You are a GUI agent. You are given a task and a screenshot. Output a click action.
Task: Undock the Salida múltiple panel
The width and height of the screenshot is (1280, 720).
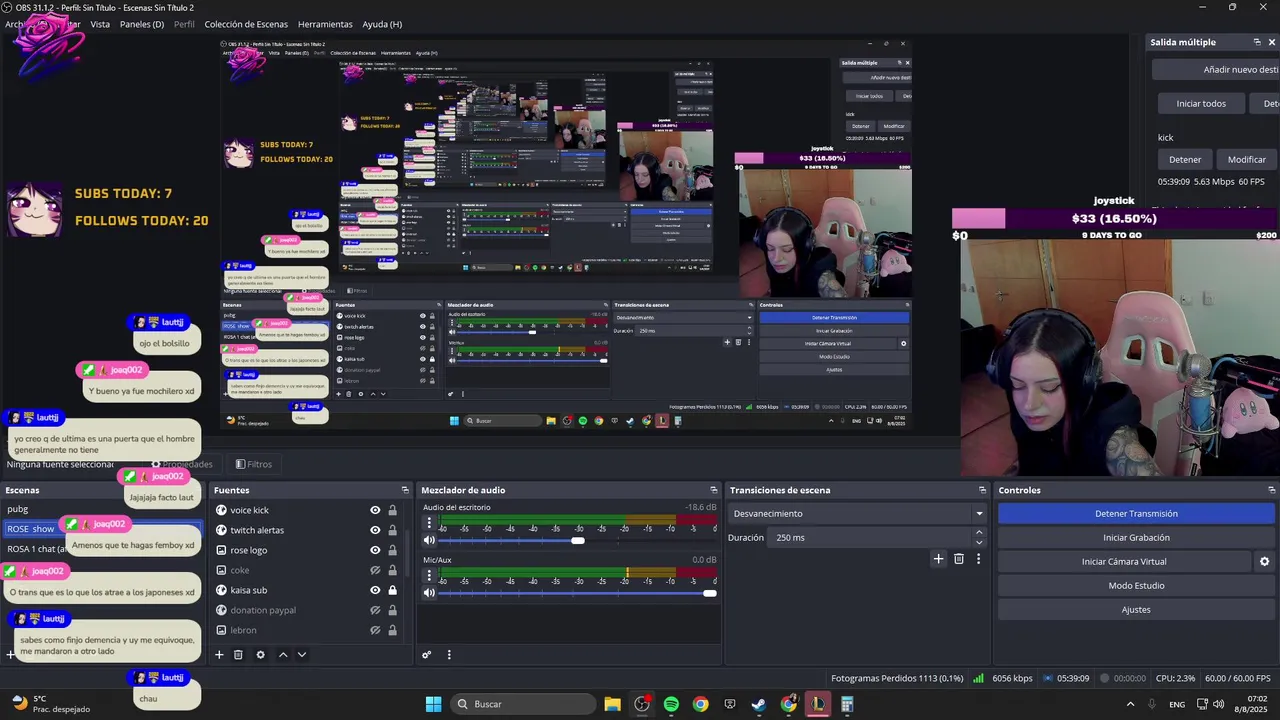tap(1257, 42)
